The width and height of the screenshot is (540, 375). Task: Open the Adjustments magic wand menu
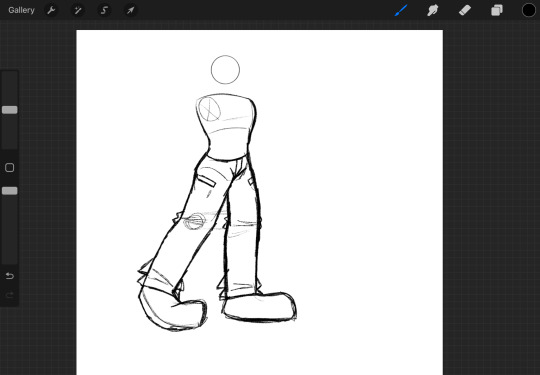[78, 10]
